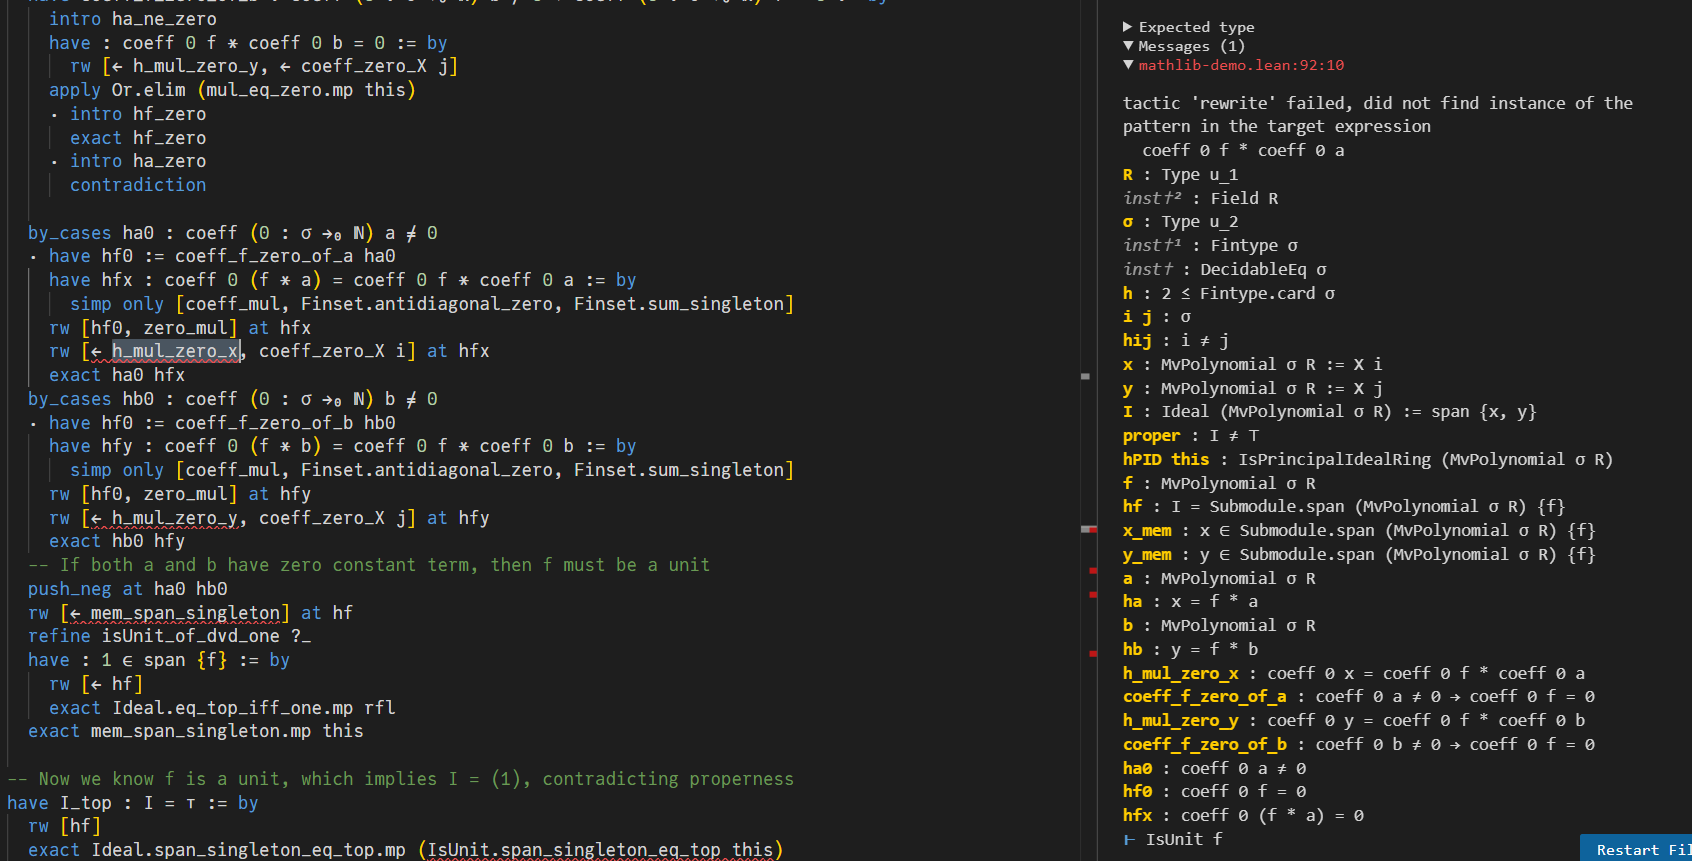
Task: Select the coeff_f_zero_of_a hypothesis in infoview
Action: click(1204, 696)
